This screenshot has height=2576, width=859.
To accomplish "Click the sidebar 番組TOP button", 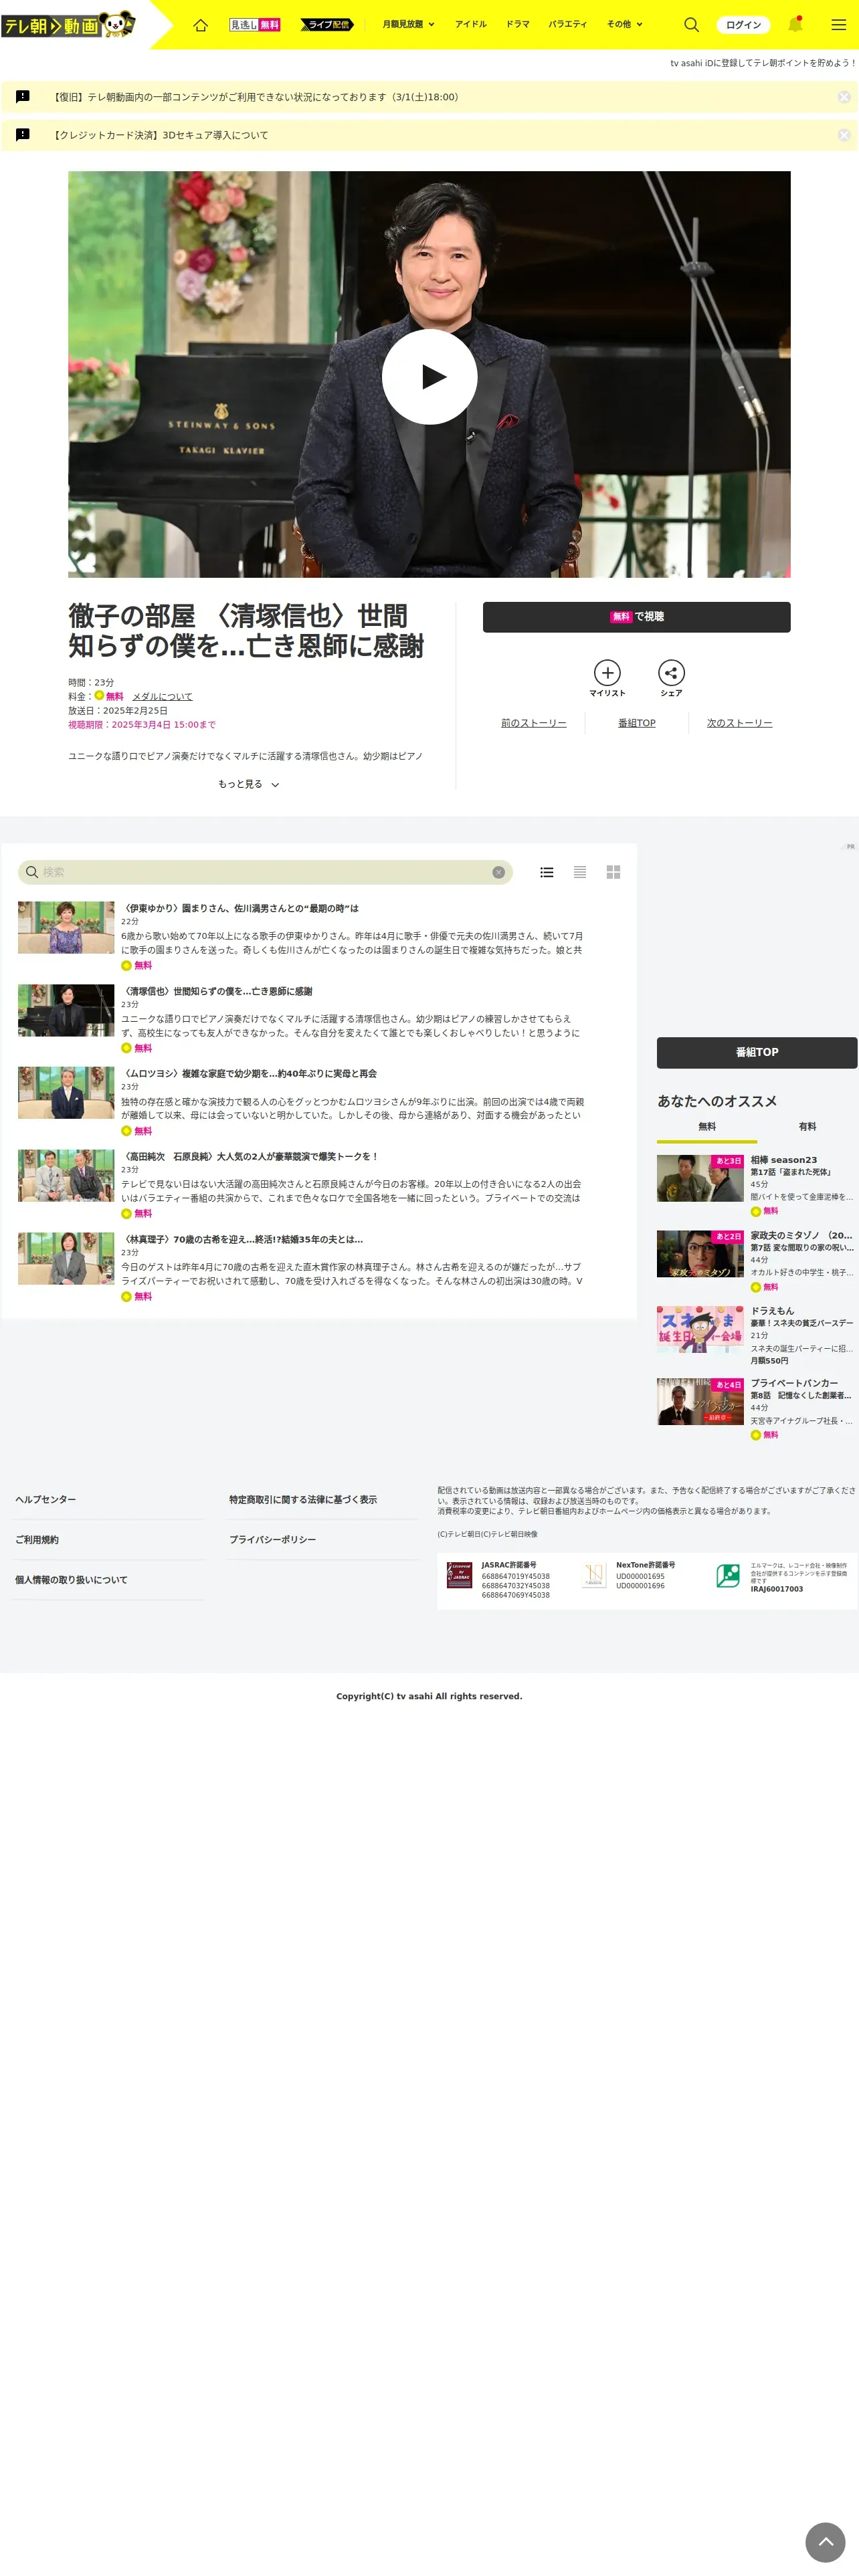I will pos(757,1052).
